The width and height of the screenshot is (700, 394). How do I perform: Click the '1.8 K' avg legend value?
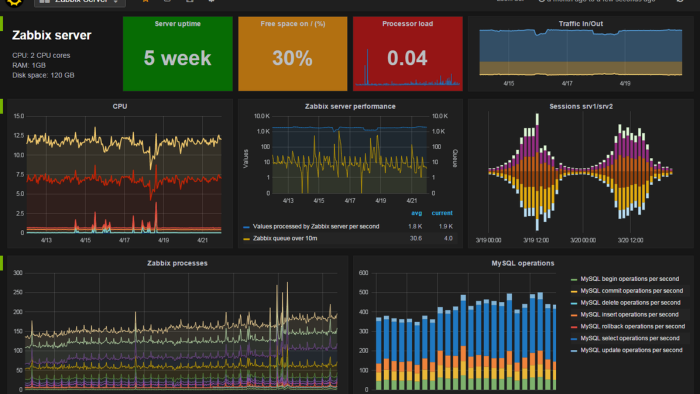tap(415, 226)
